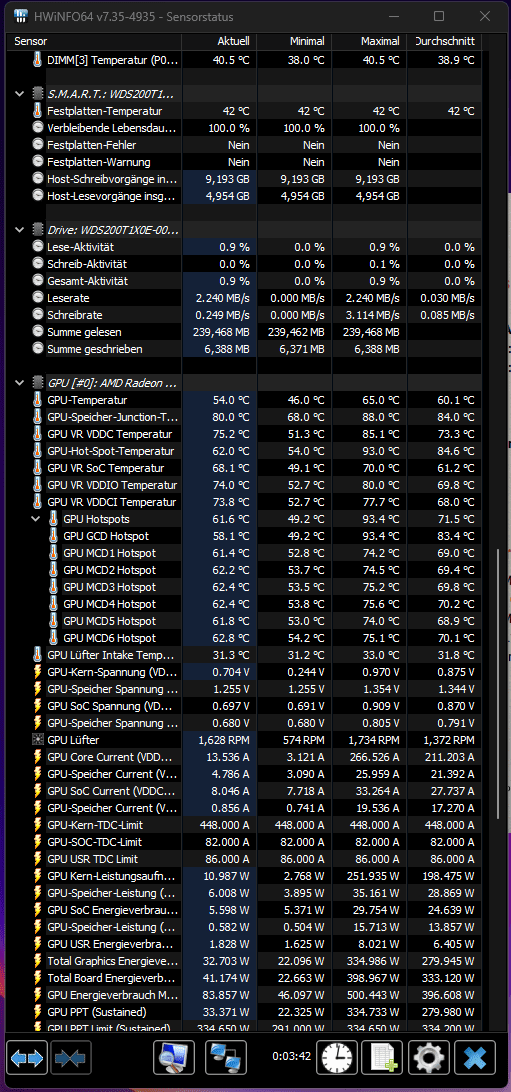511x1092 pixels.
Task: Click the network computers remote icon
Action: pos(226,1059)
